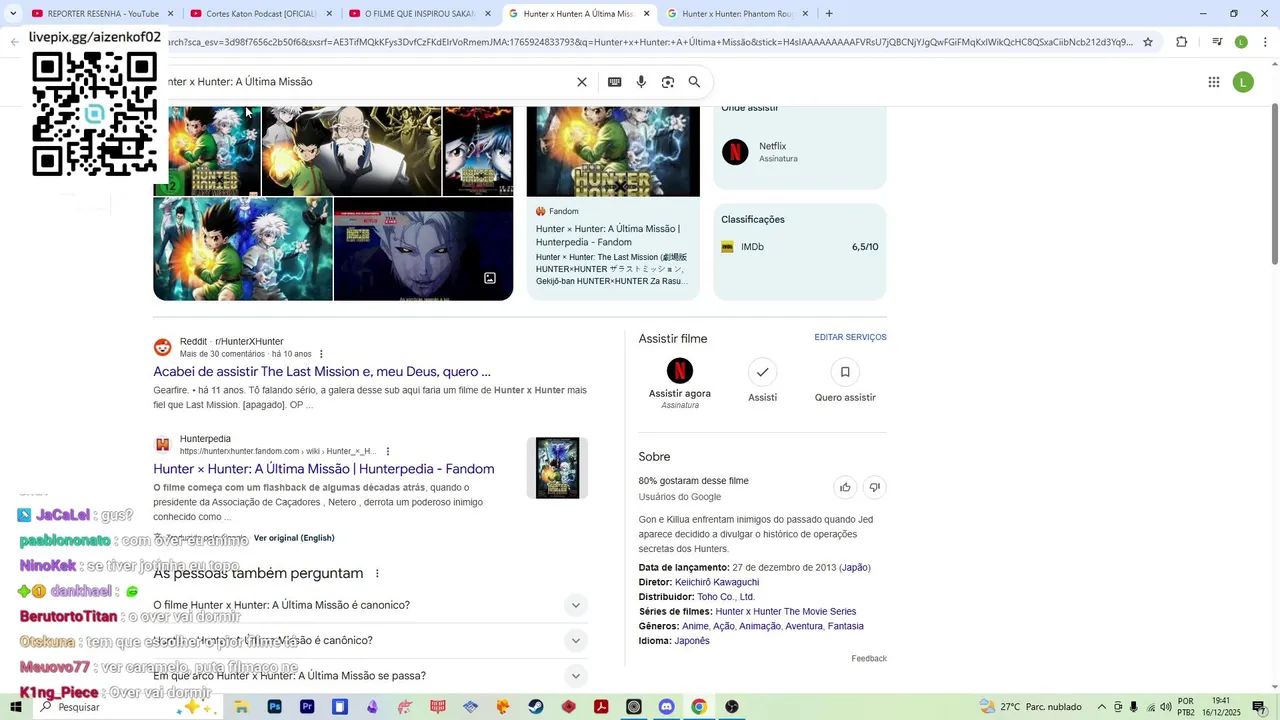Click EDITAR SERVIÇOS link
Screen dimensions: 1280x720
click(850, 337)
